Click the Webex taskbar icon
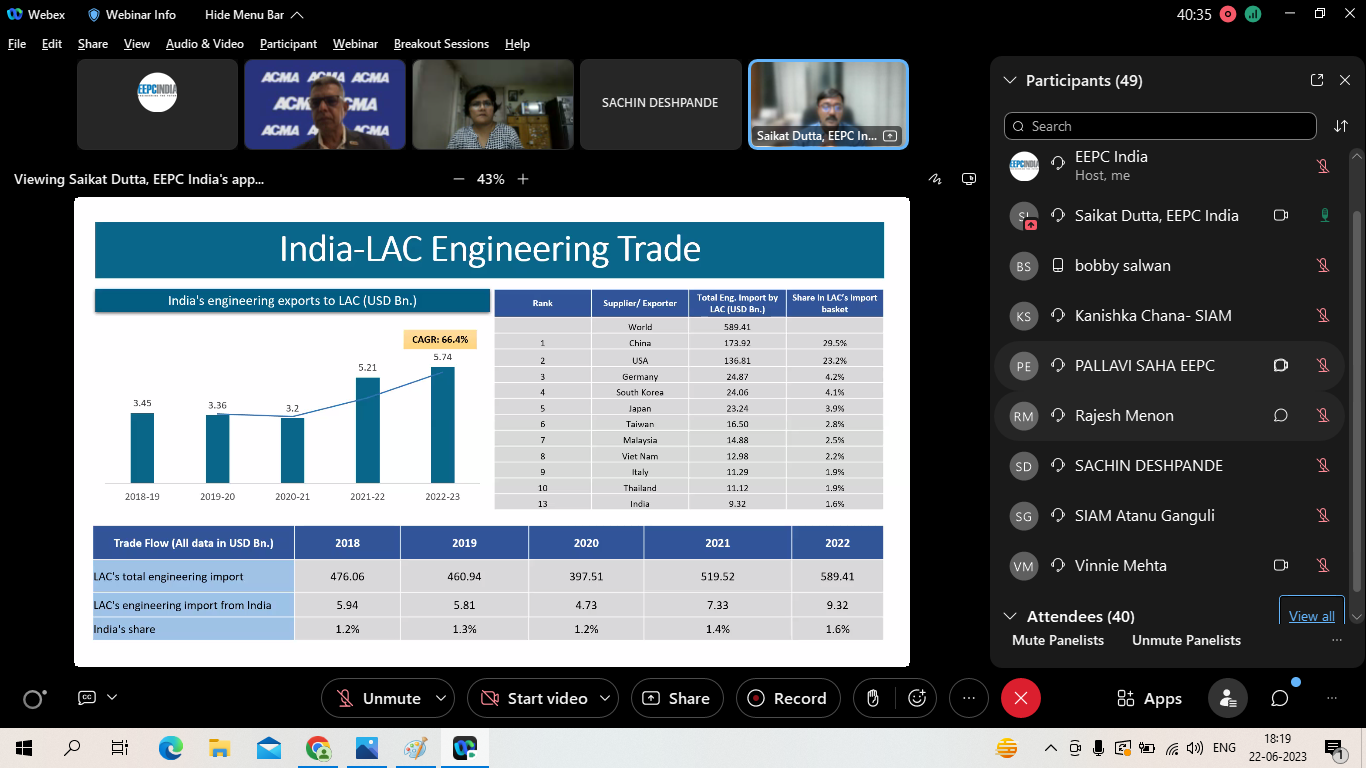This screenshot has width=1366, height=768. [464, 747]
